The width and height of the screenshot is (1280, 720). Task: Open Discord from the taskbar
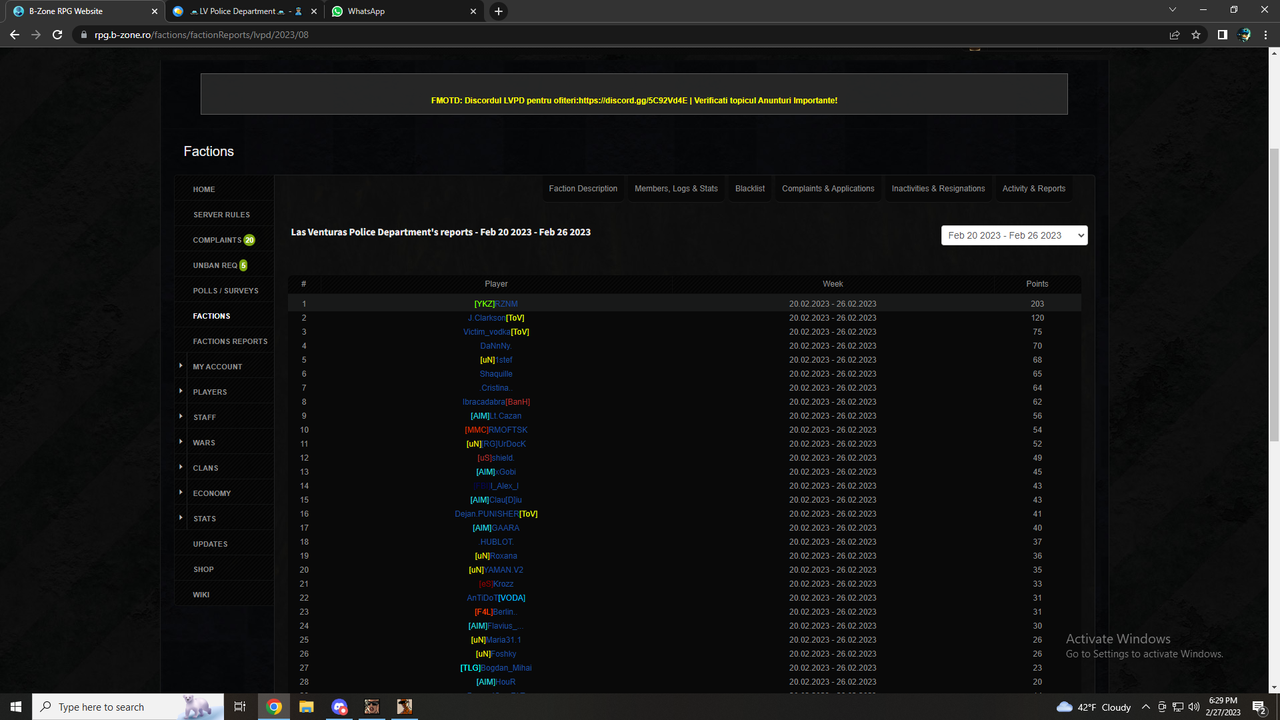(339, 707)
